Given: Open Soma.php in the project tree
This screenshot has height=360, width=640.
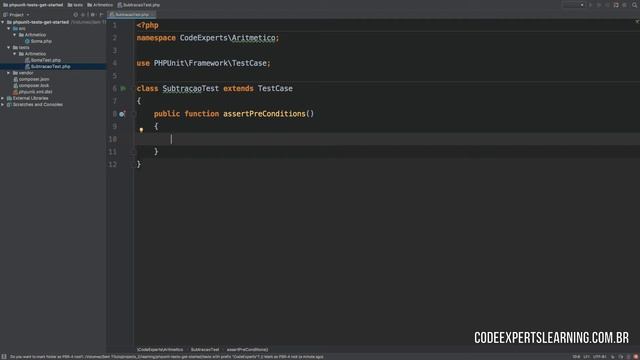Looking at the screenshot, I should coord(41,41).
